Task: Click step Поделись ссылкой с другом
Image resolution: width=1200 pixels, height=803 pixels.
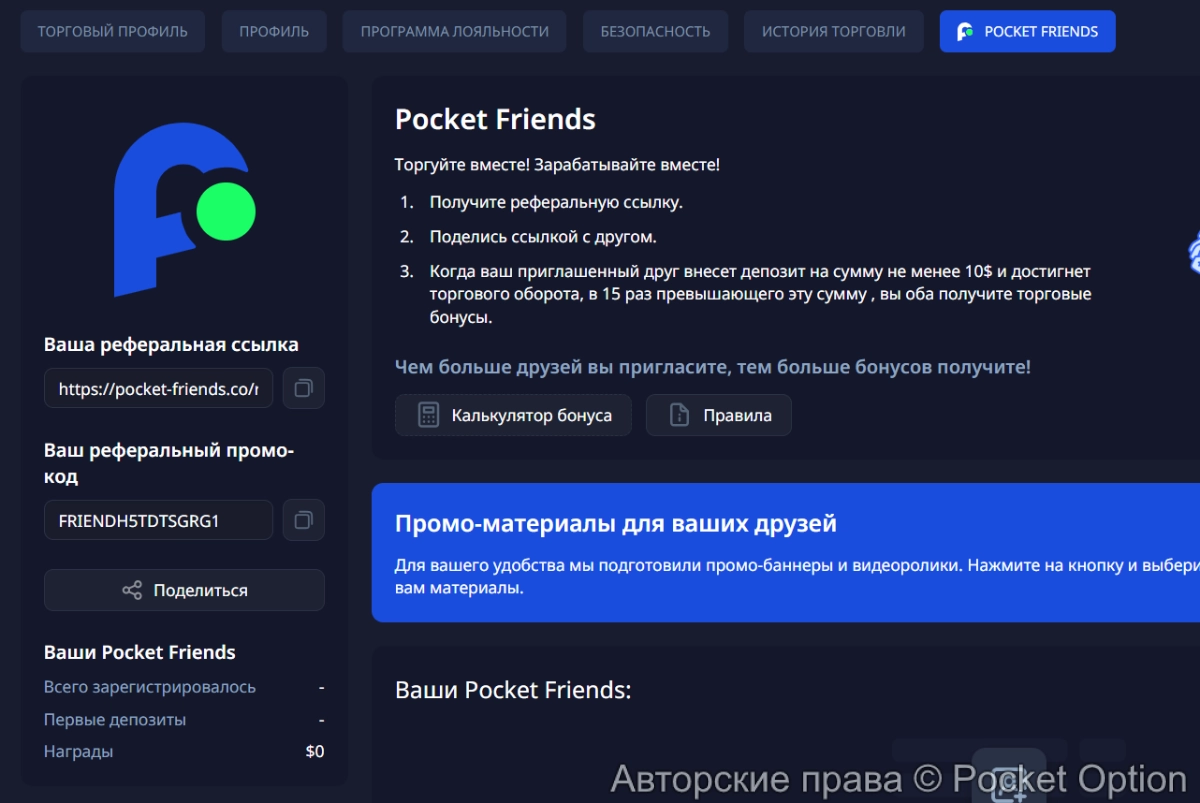Action: coord(543,237)
